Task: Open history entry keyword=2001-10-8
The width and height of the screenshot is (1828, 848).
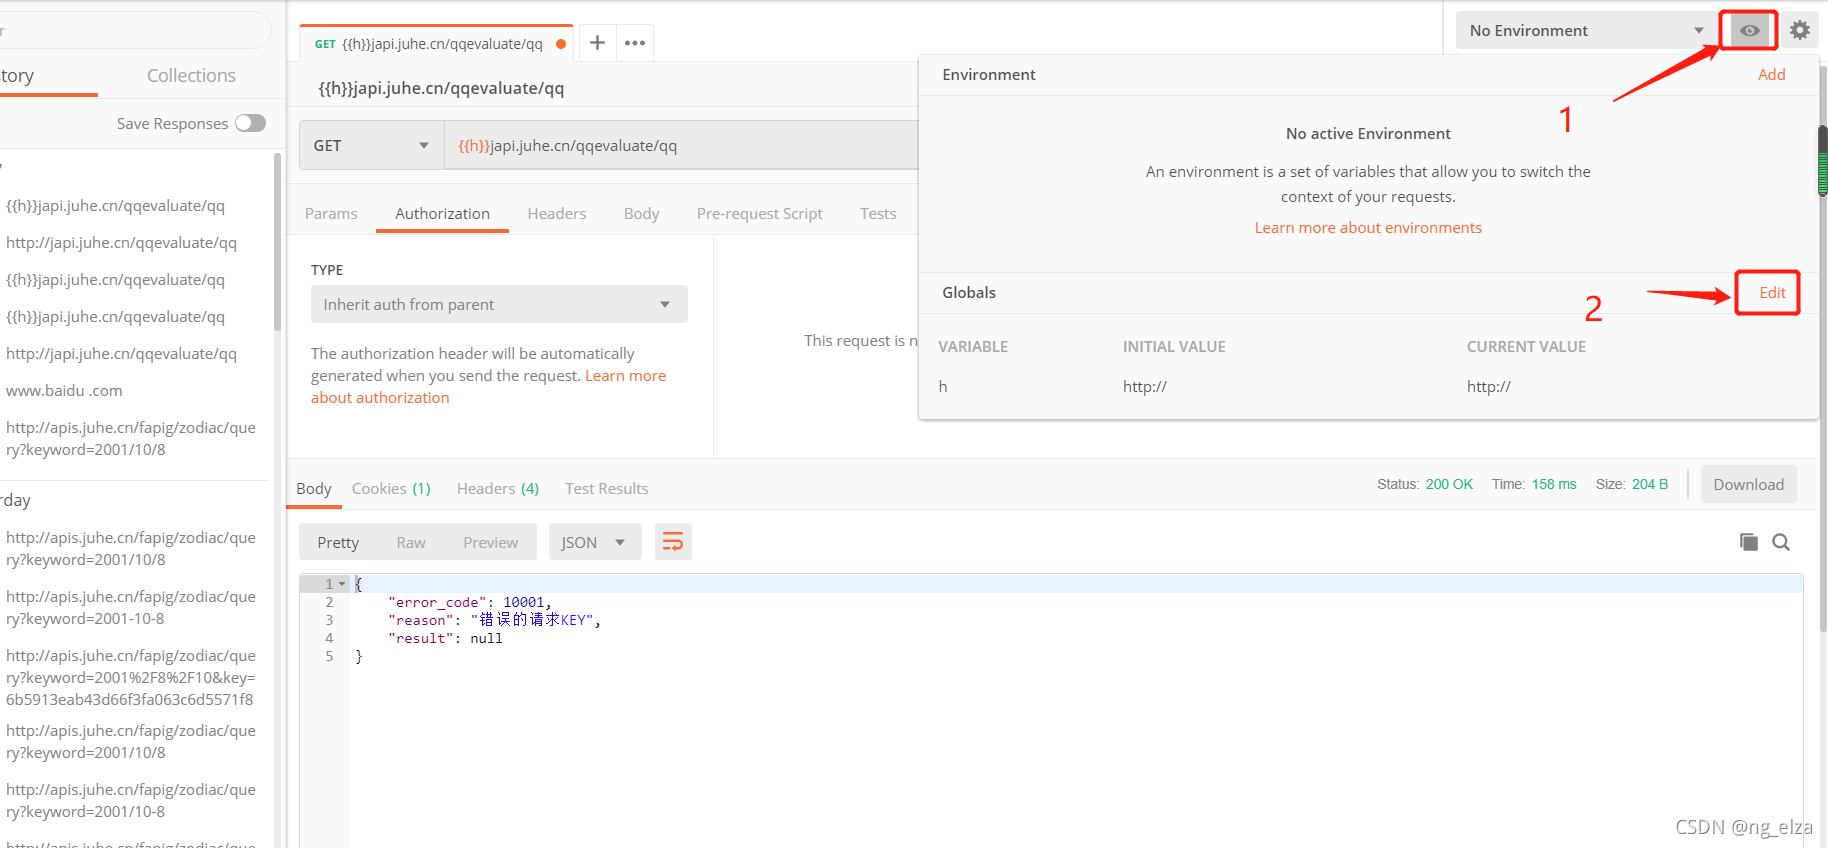Action: 131,607
